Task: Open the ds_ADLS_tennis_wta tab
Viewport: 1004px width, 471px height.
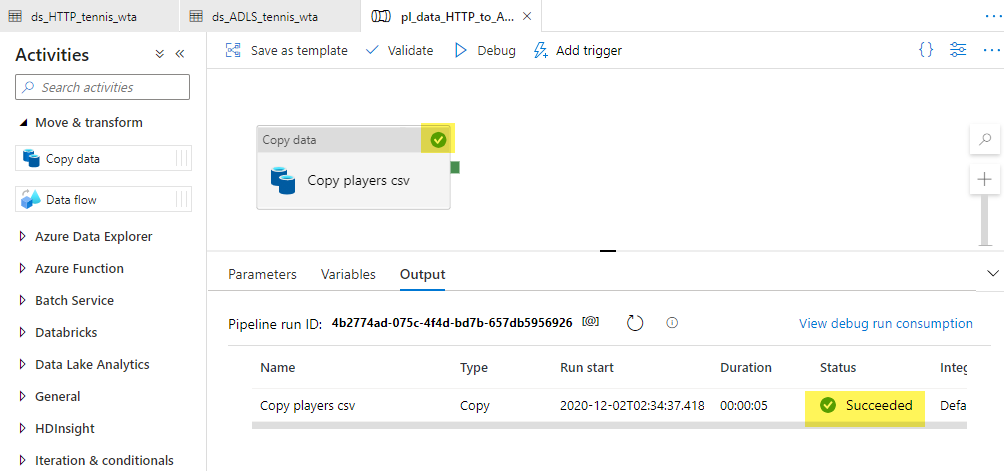Action: coord(270,16)
